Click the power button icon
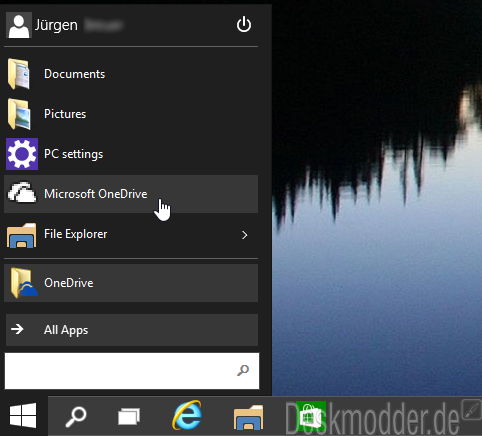482x436 pixels. 244,25
